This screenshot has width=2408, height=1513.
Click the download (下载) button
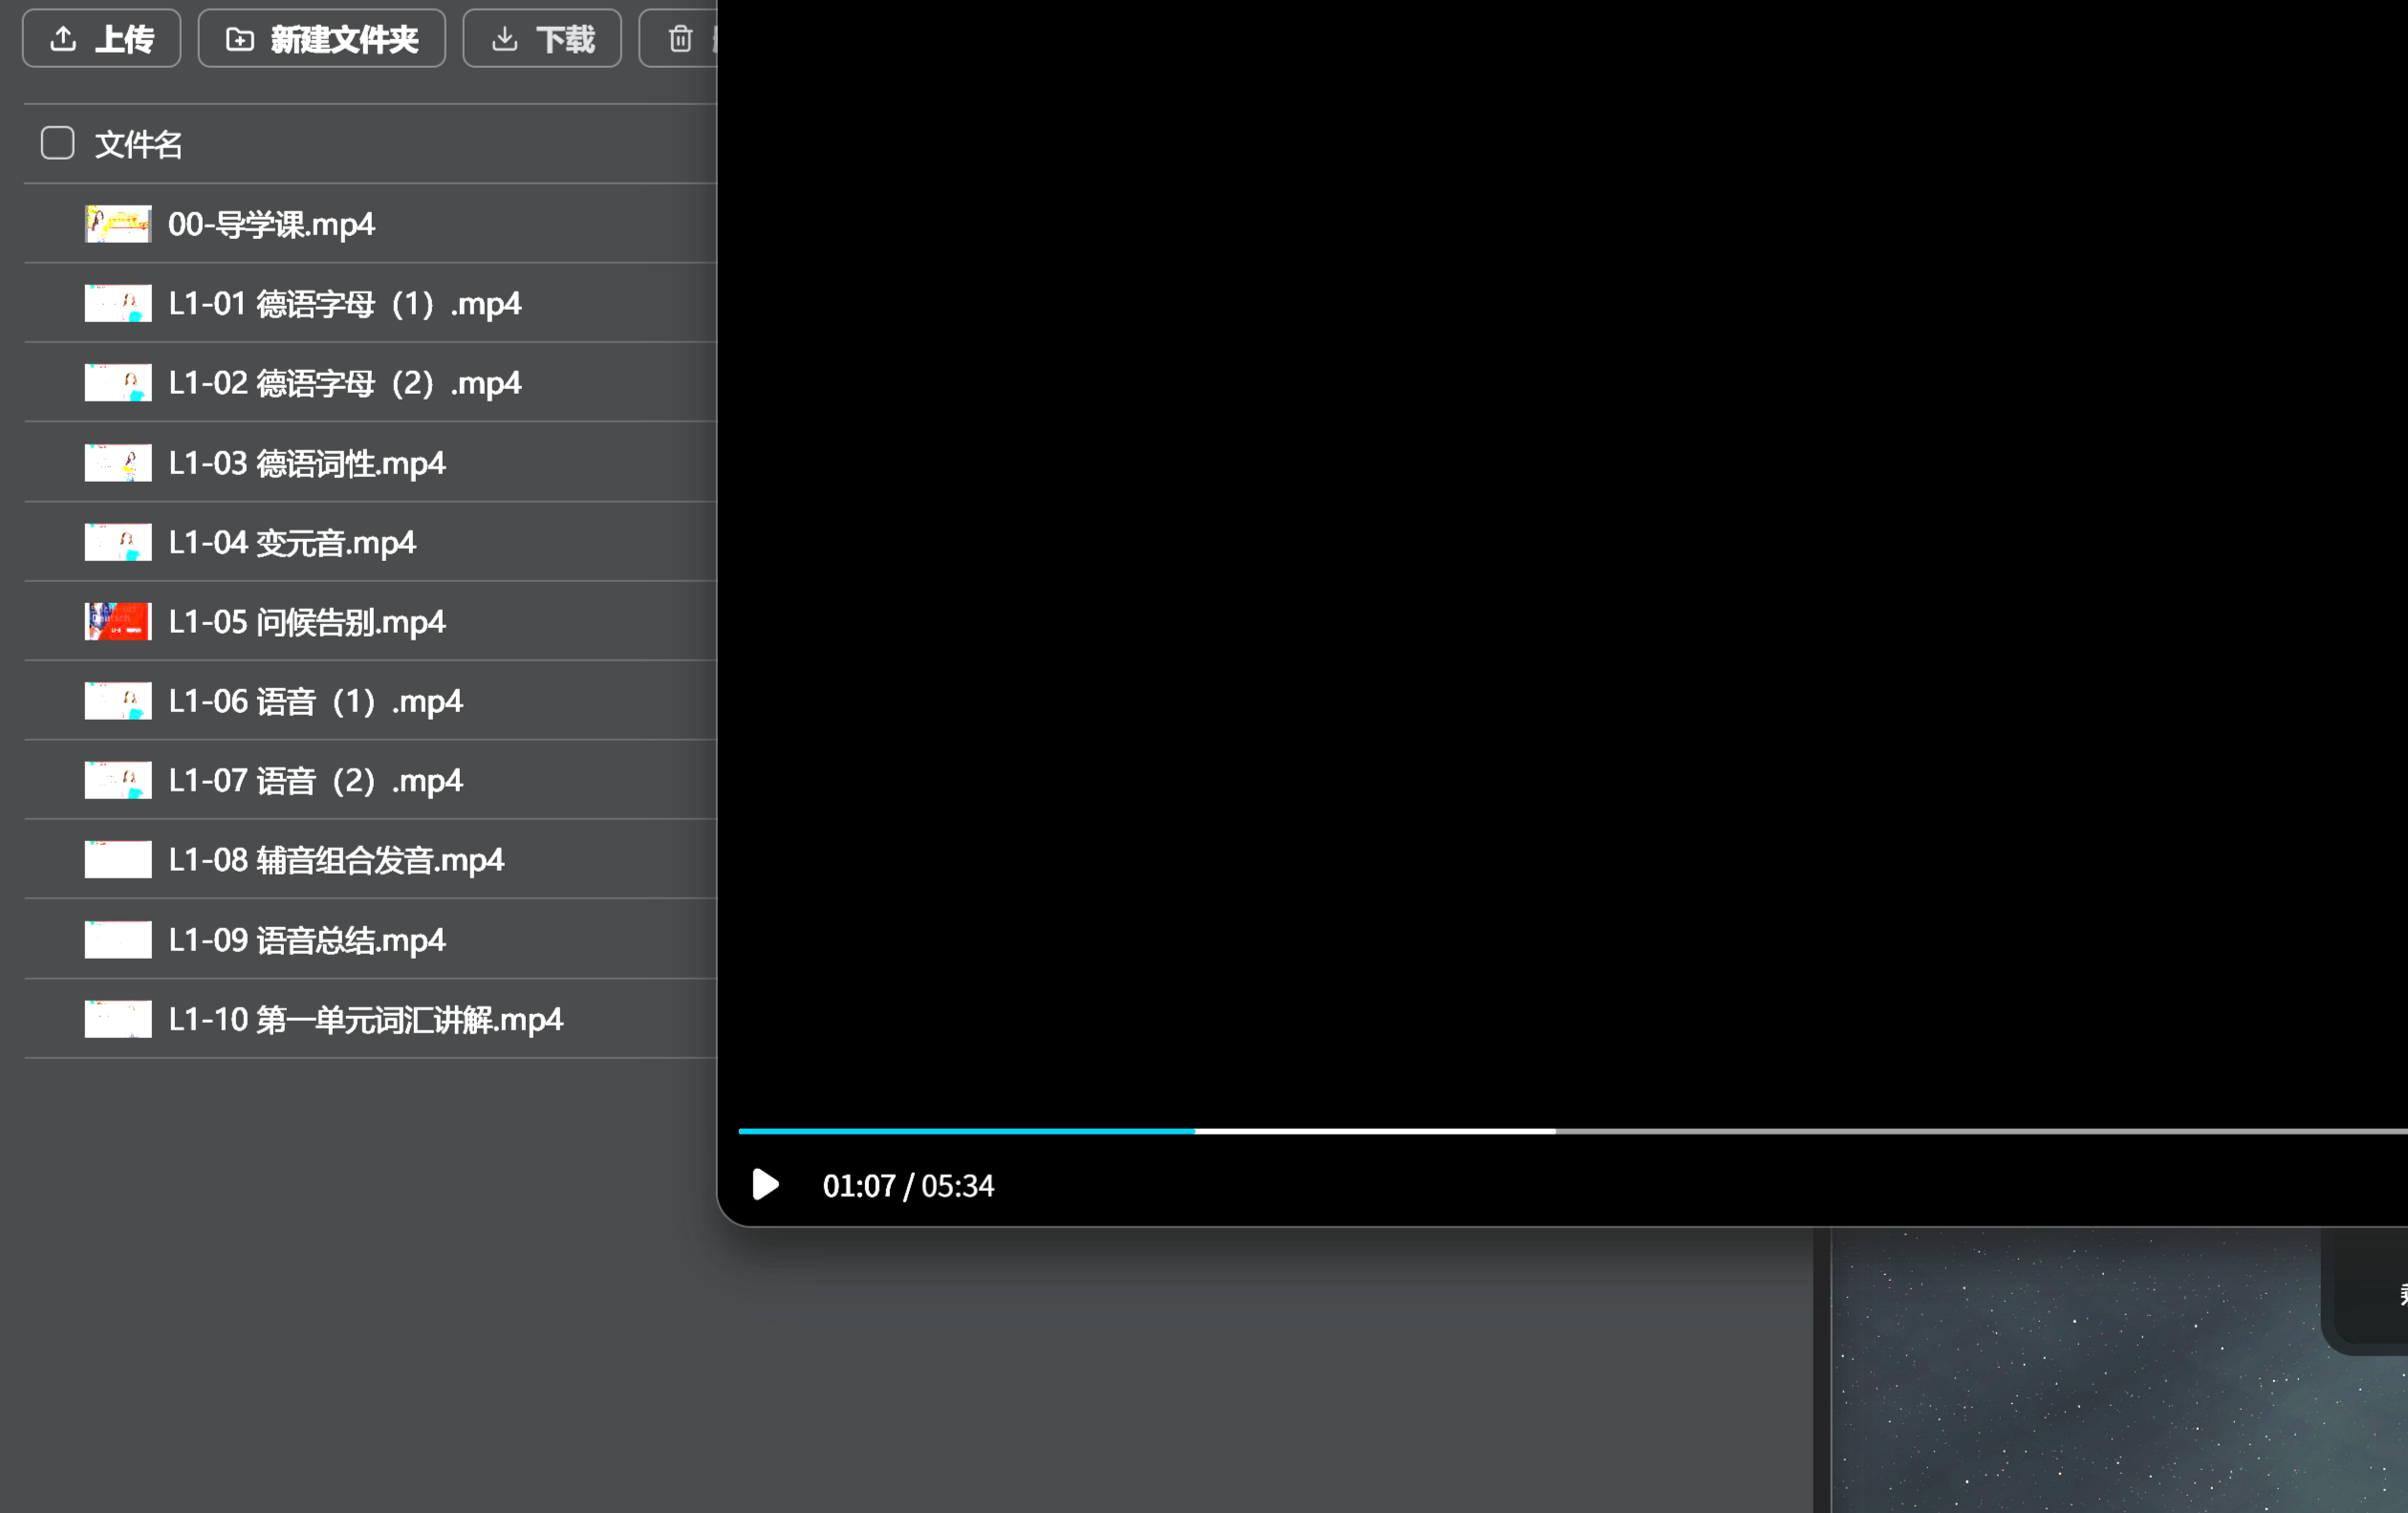coord(542,39)
